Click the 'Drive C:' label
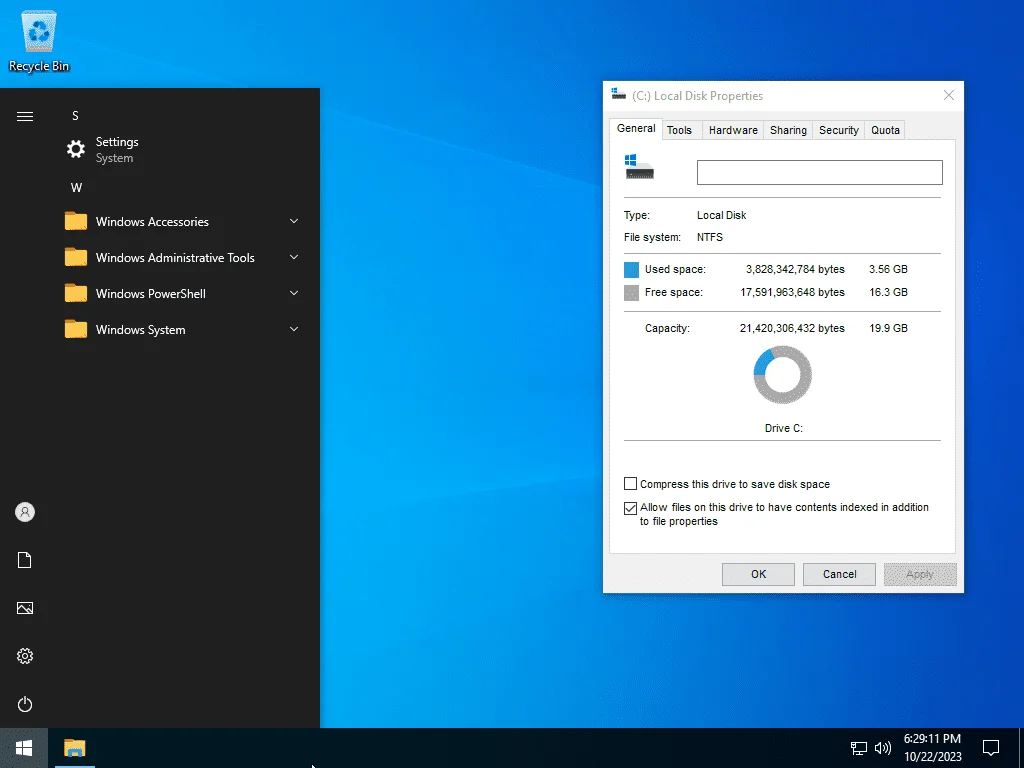Viewport: 1024px width, 768px height. point(784,428)
